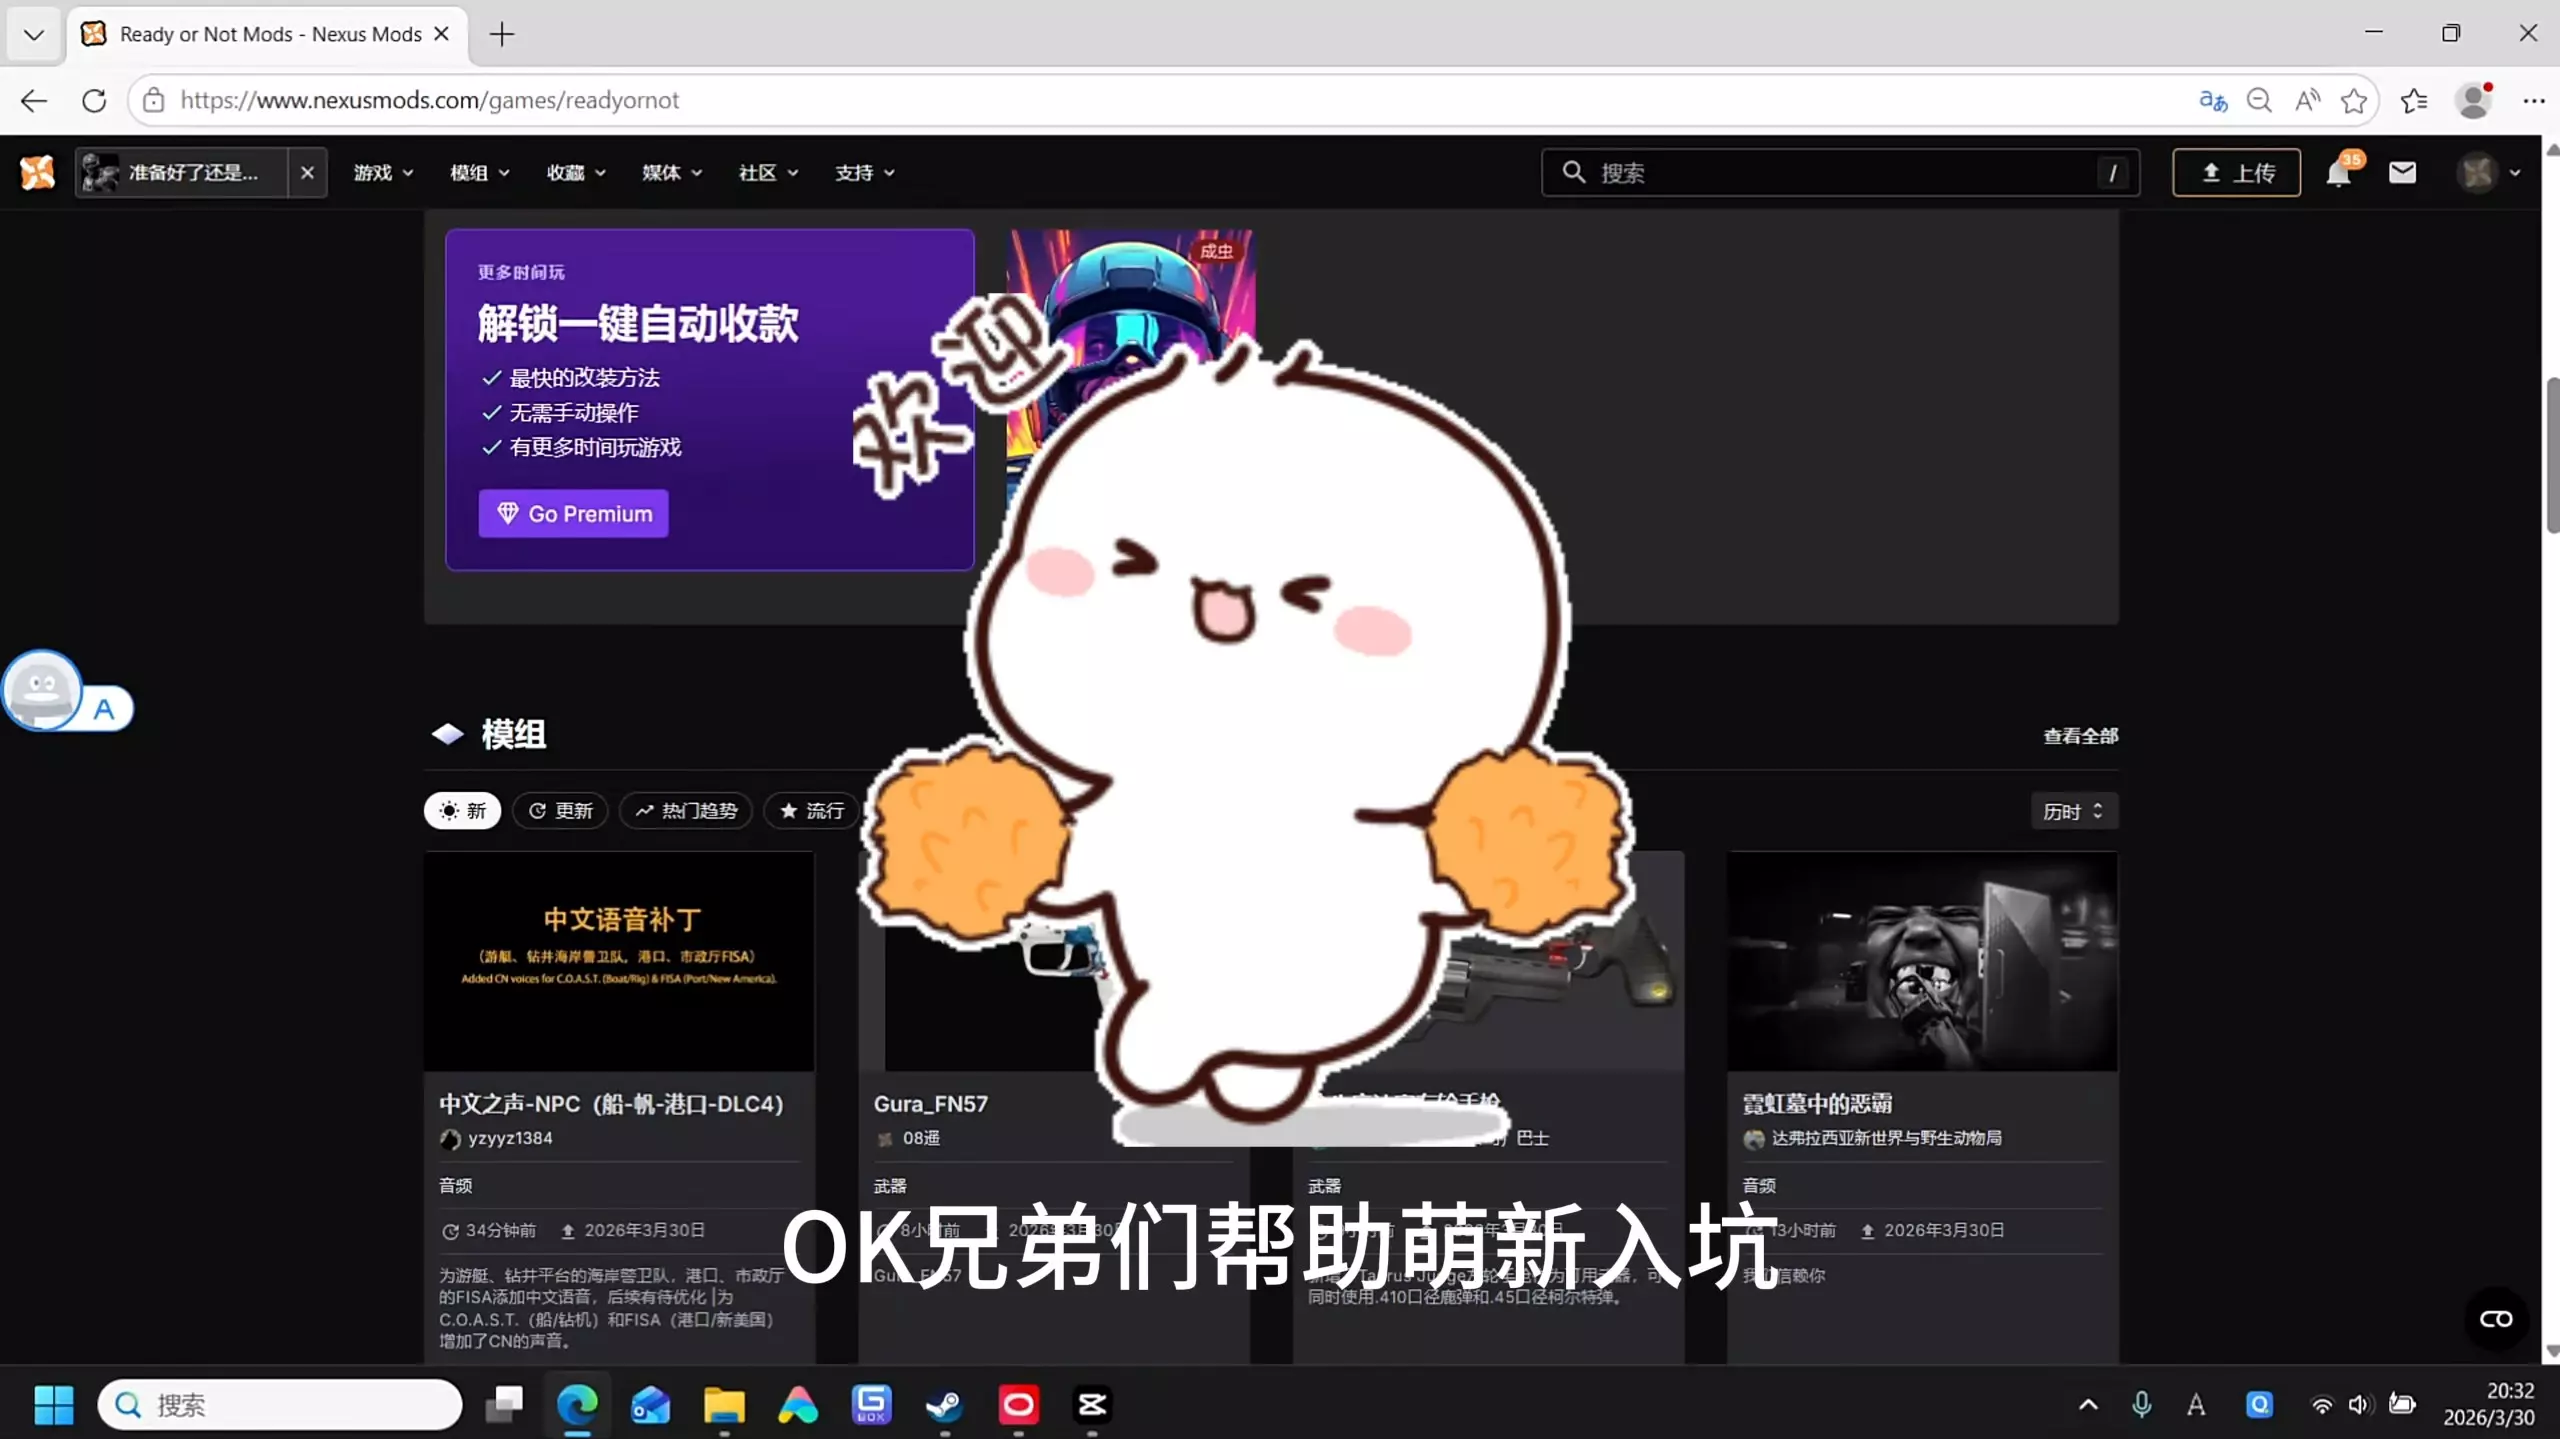
Task: Open the 查看全部 link
Action: click(x=2080, y=736)
